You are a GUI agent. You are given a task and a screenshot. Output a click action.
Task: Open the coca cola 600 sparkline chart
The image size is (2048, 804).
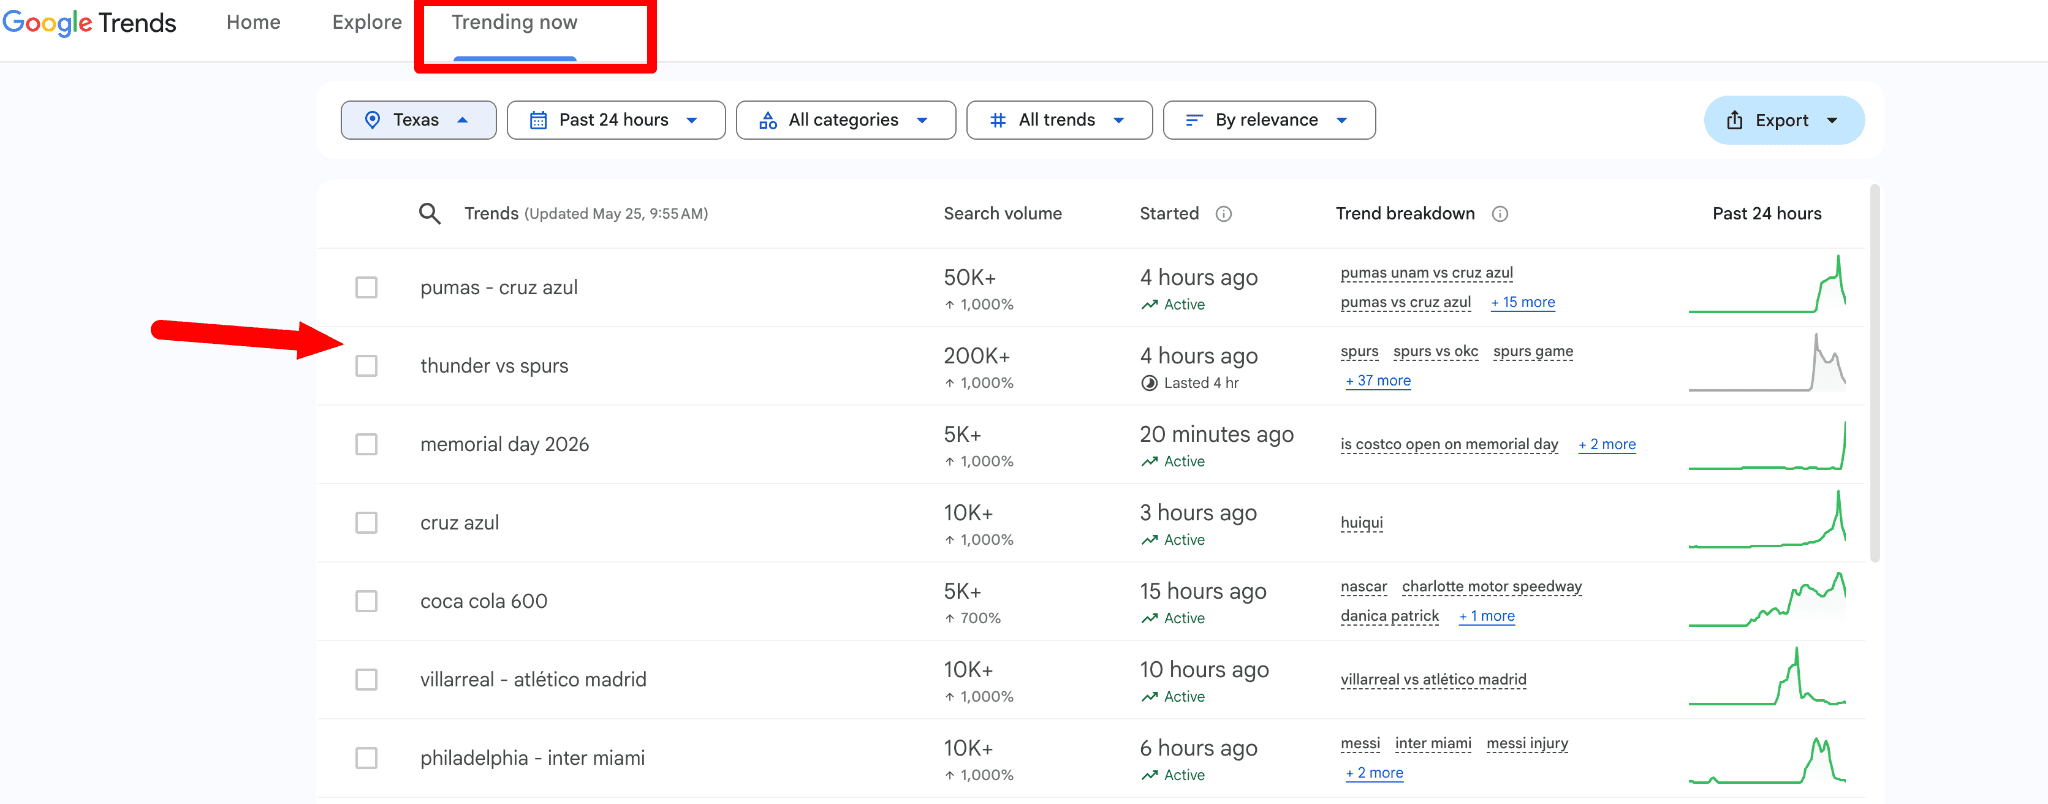(1767, 599)
